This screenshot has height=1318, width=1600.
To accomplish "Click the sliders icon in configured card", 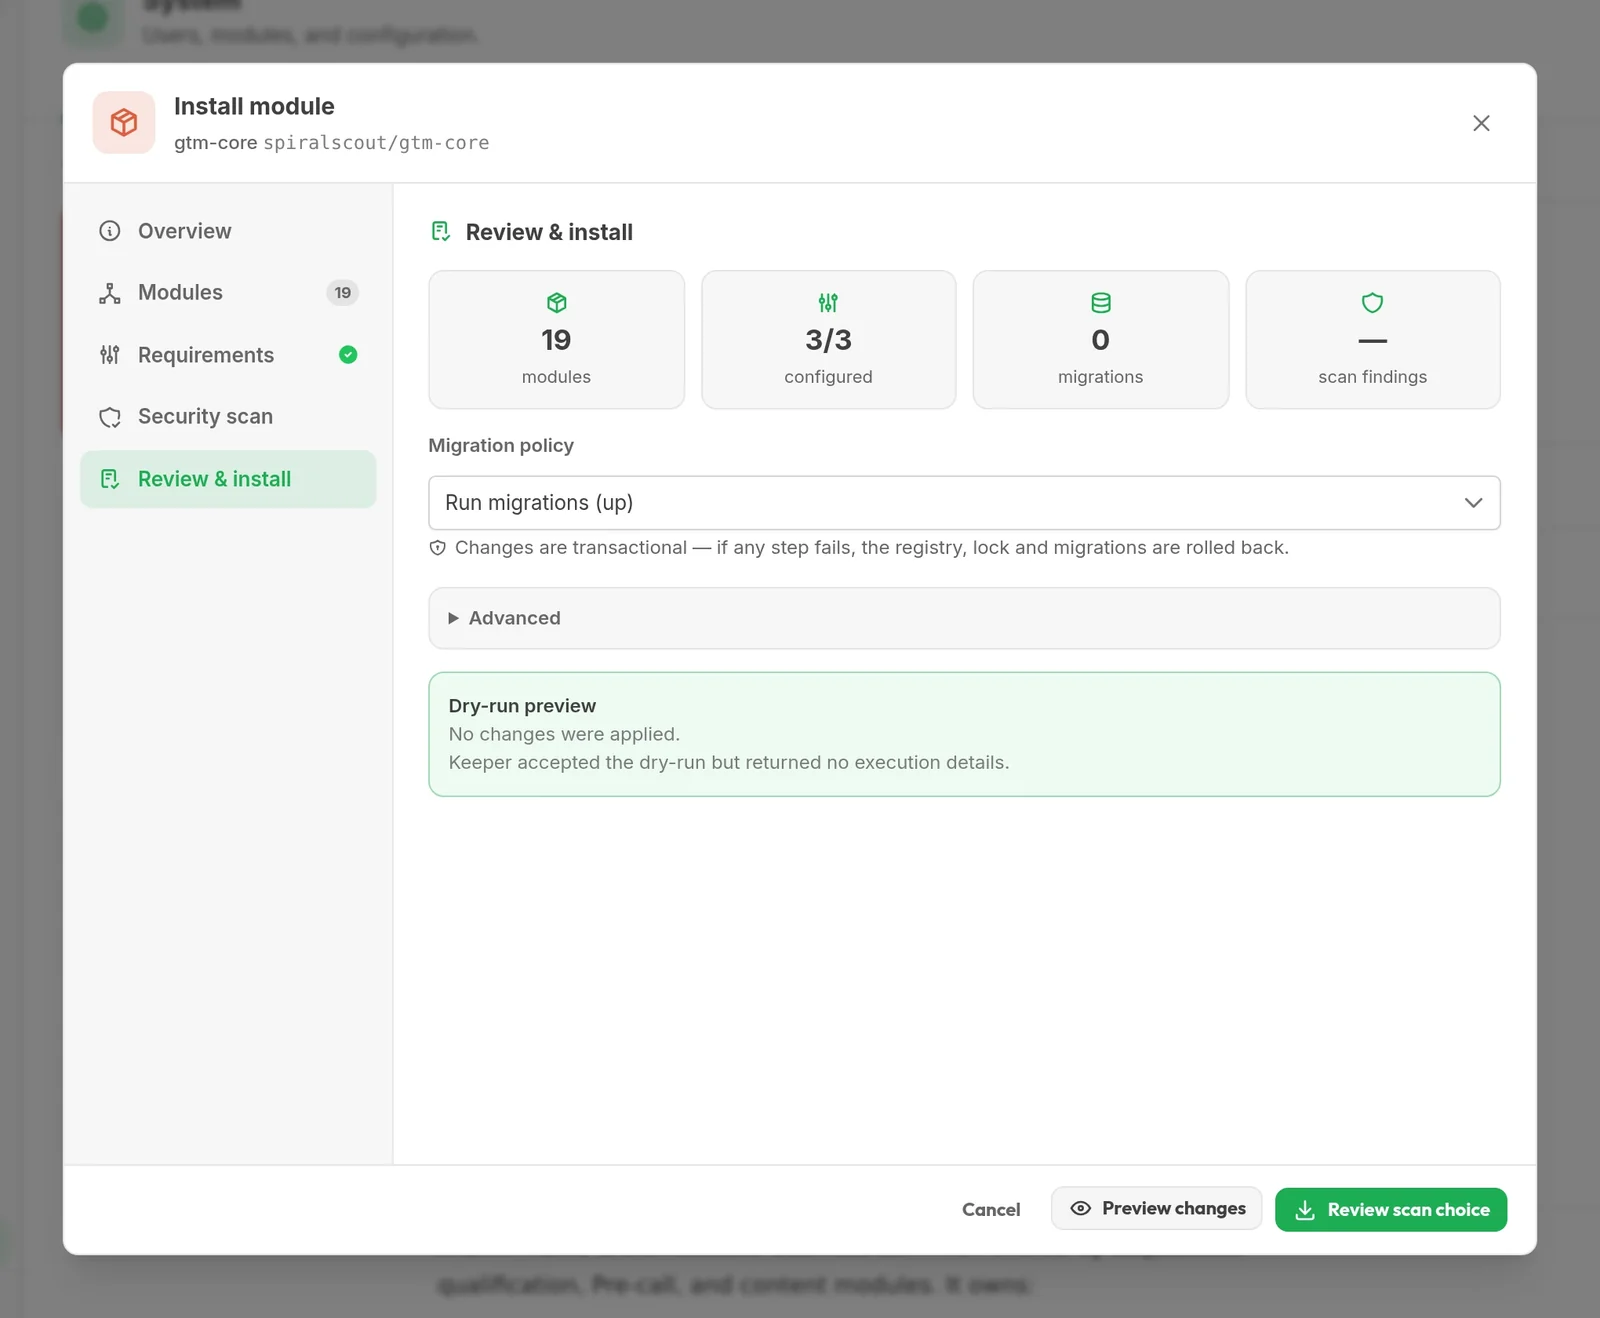I will [828, 303].
